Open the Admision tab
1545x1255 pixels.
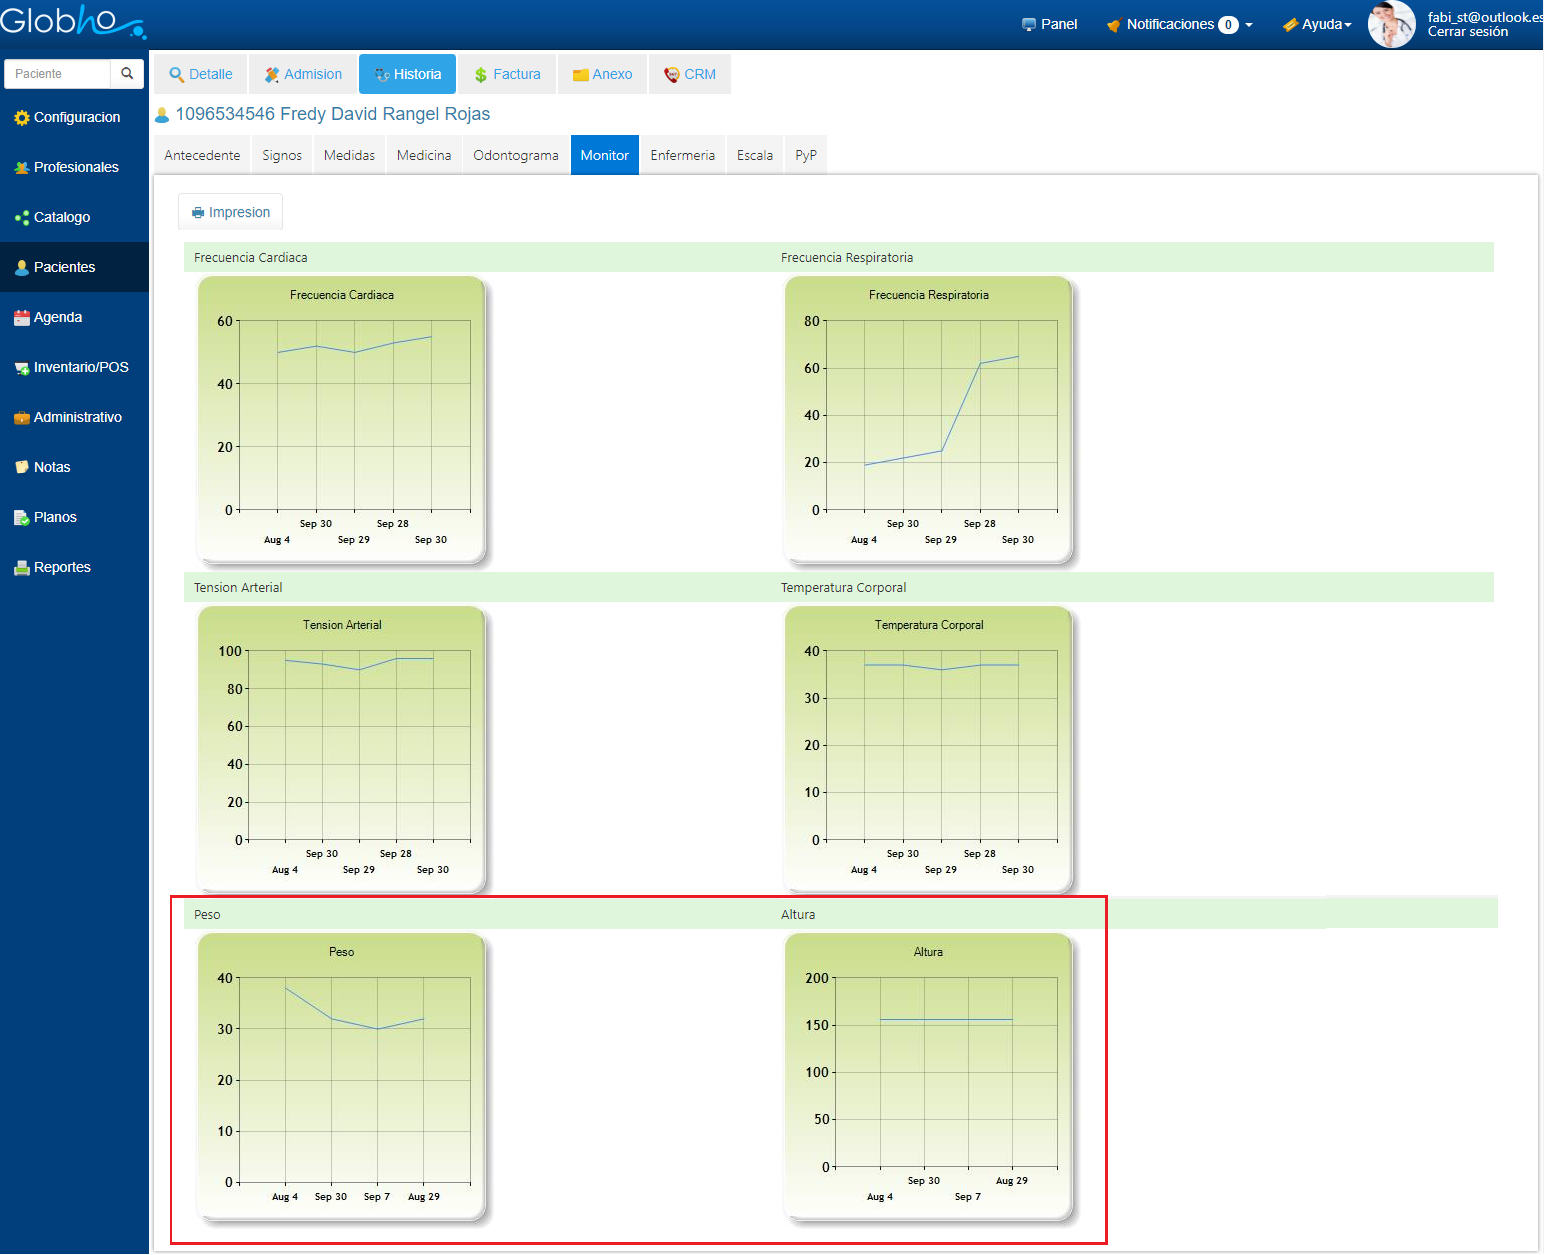coord(303,74)
